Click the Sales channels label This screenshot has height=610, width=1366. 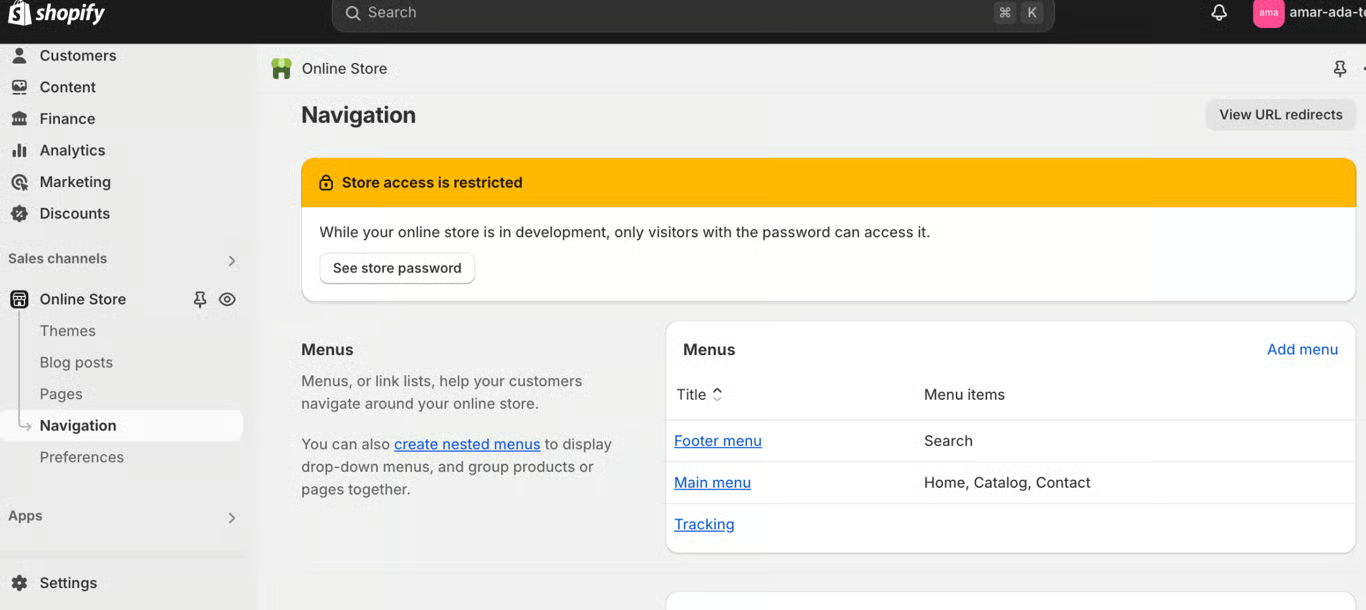[57, 259]
